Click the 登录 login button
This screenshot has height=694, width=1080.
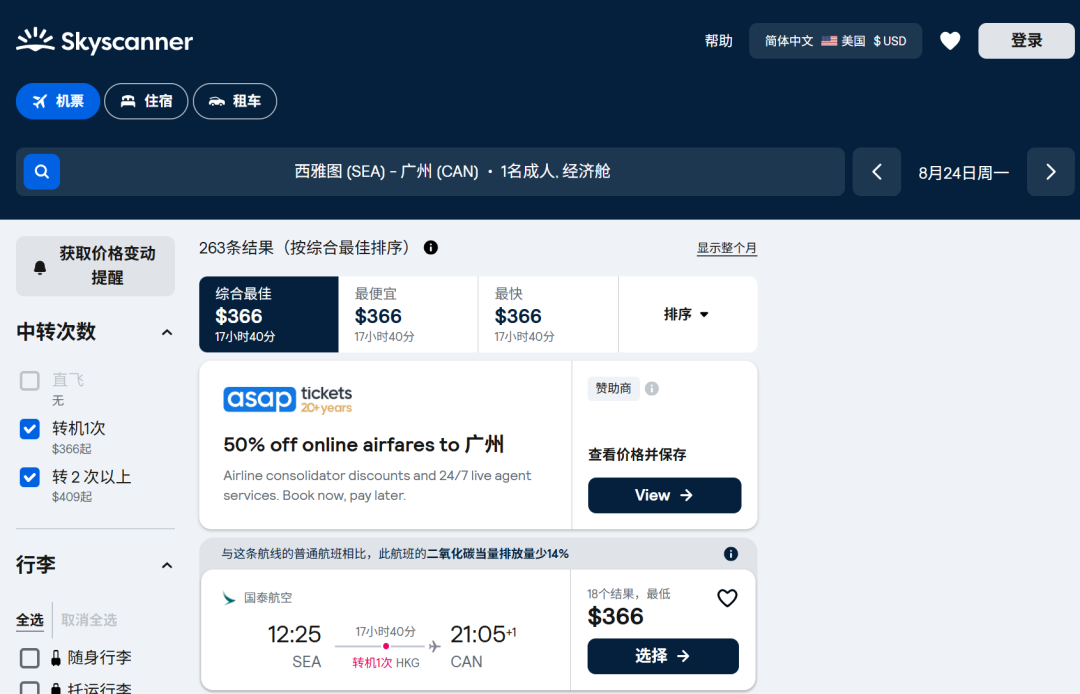[x=1026, y=41]
